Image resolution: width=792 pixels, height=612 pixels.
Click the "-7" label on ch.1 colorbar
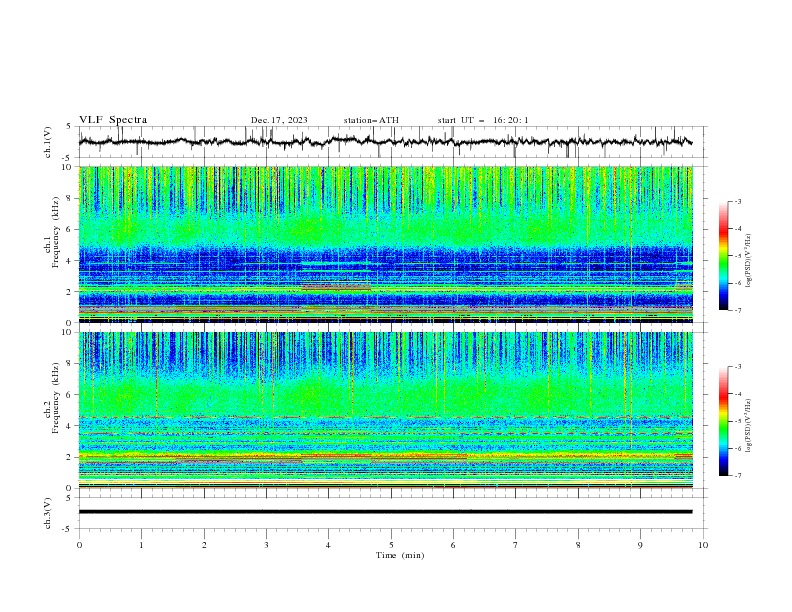tap(737, 311)
